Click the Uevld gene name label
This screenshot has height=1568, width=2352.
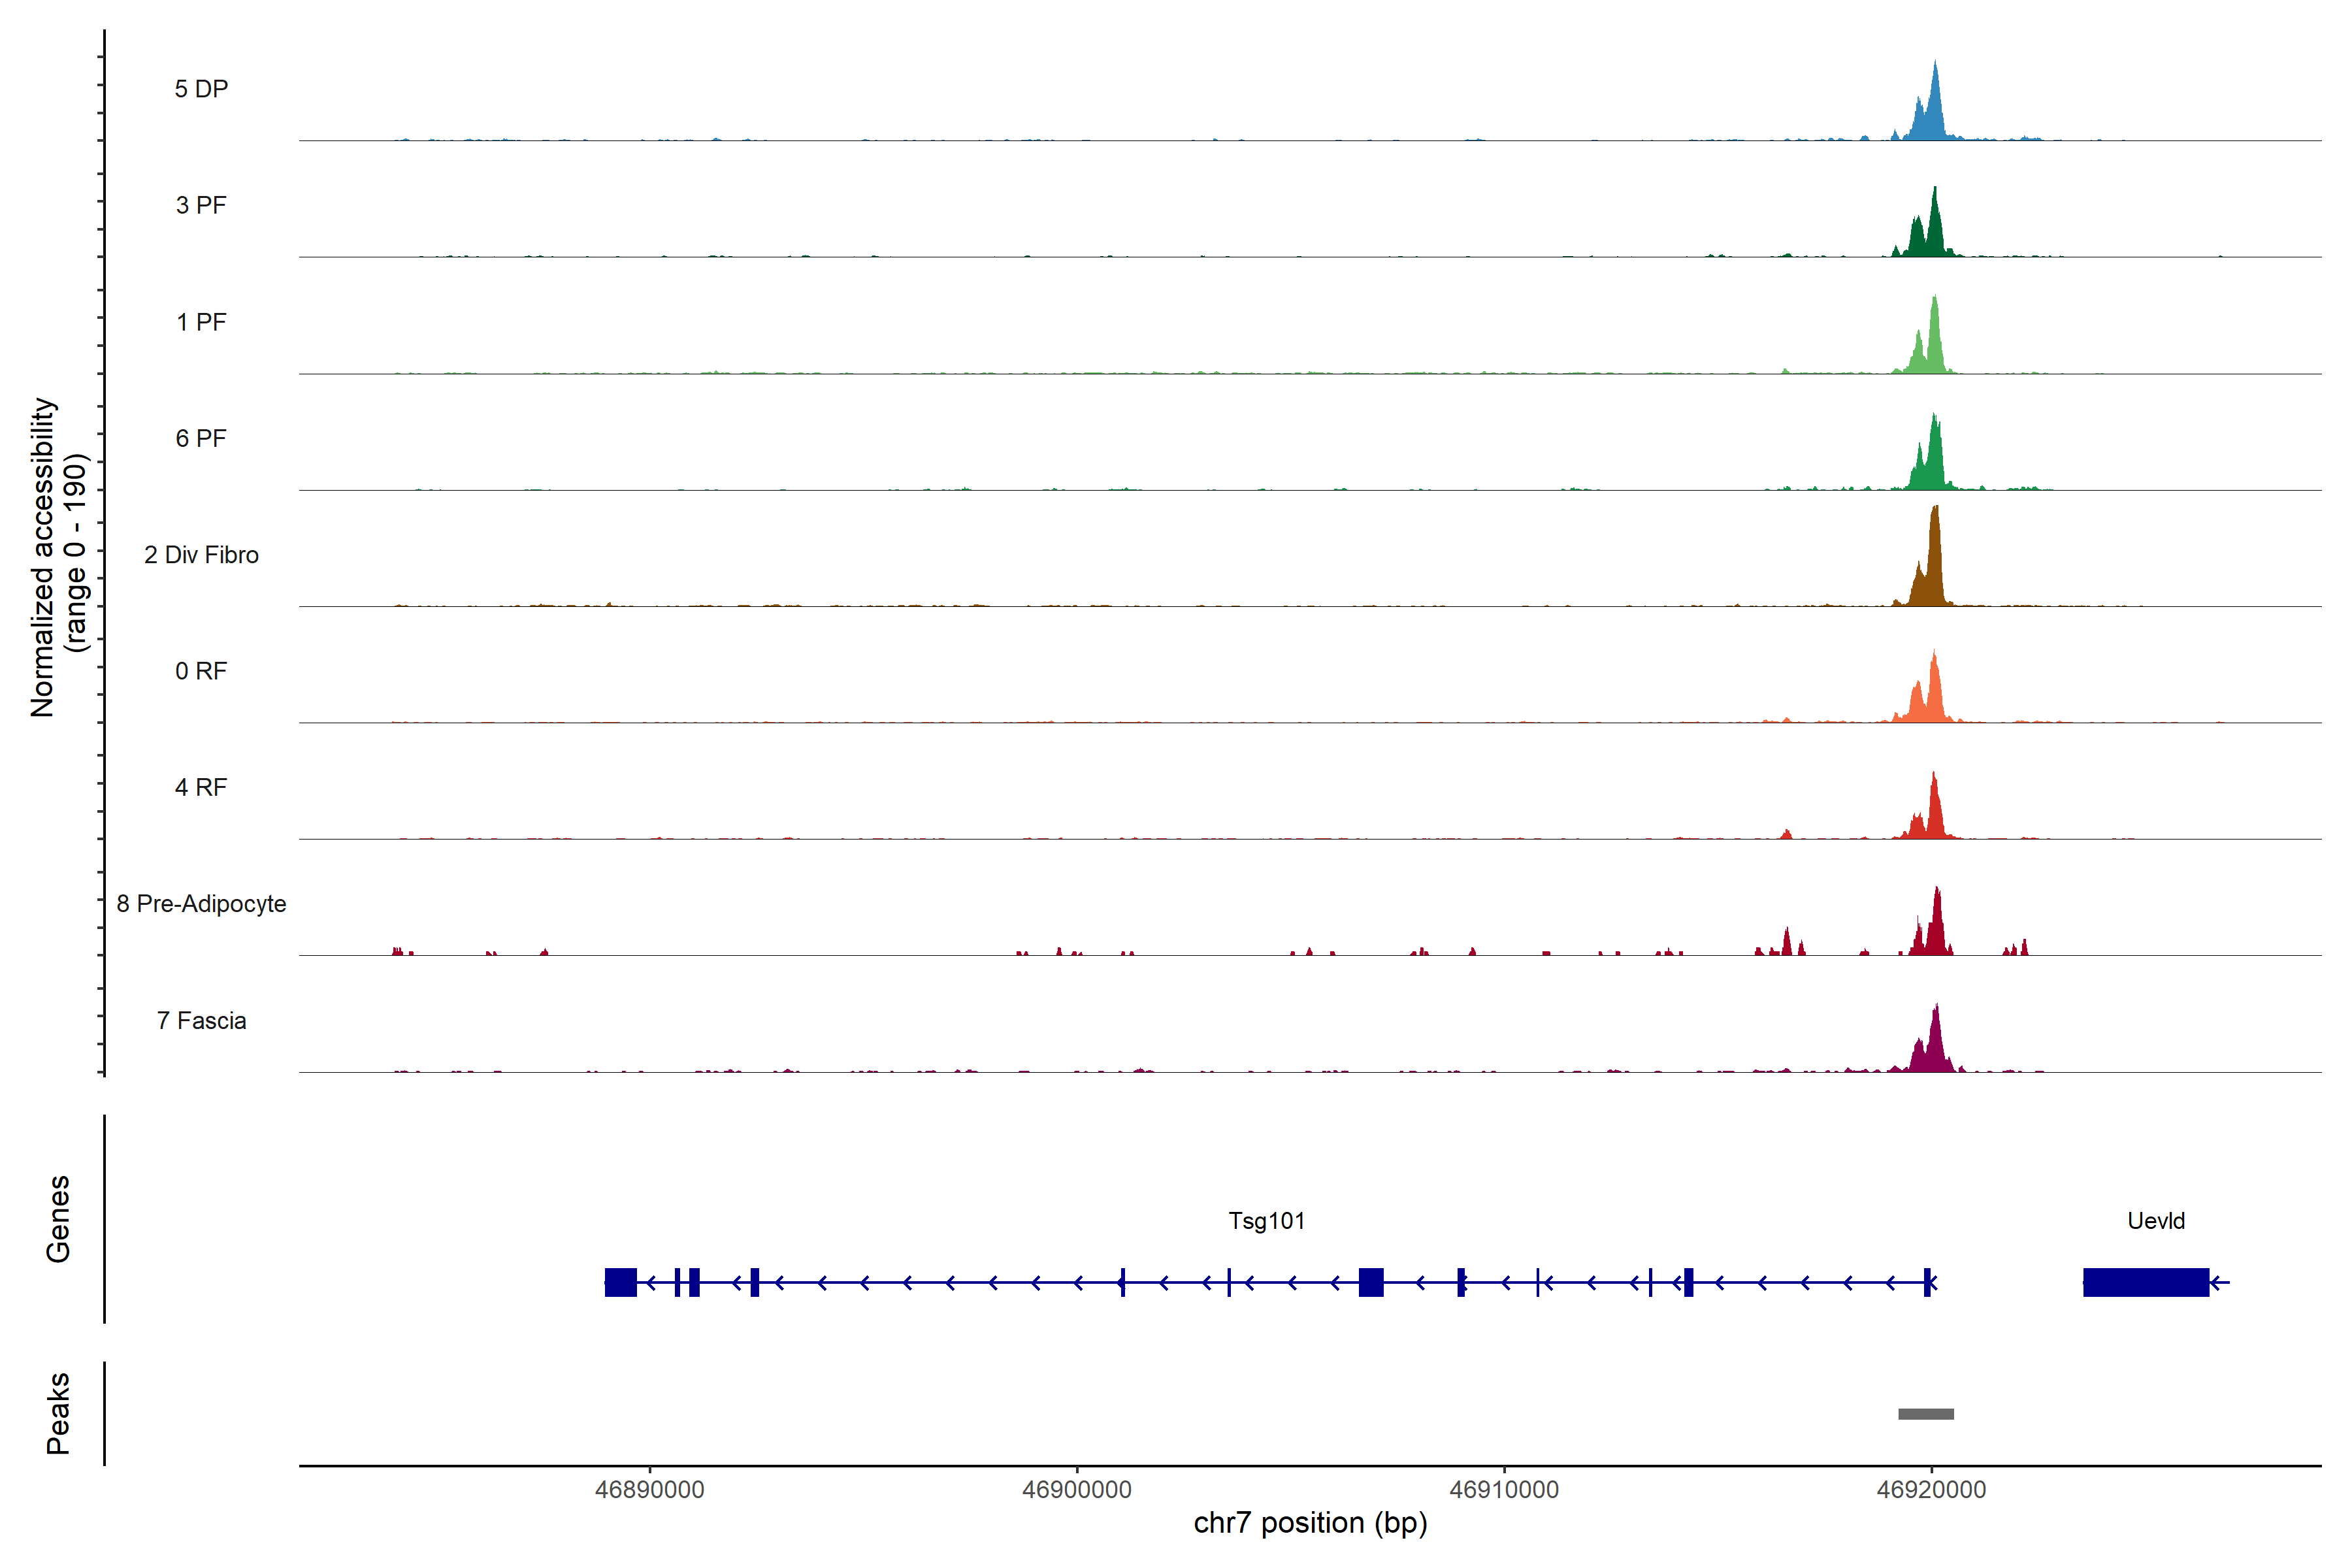click(x=2156, y=1221)
